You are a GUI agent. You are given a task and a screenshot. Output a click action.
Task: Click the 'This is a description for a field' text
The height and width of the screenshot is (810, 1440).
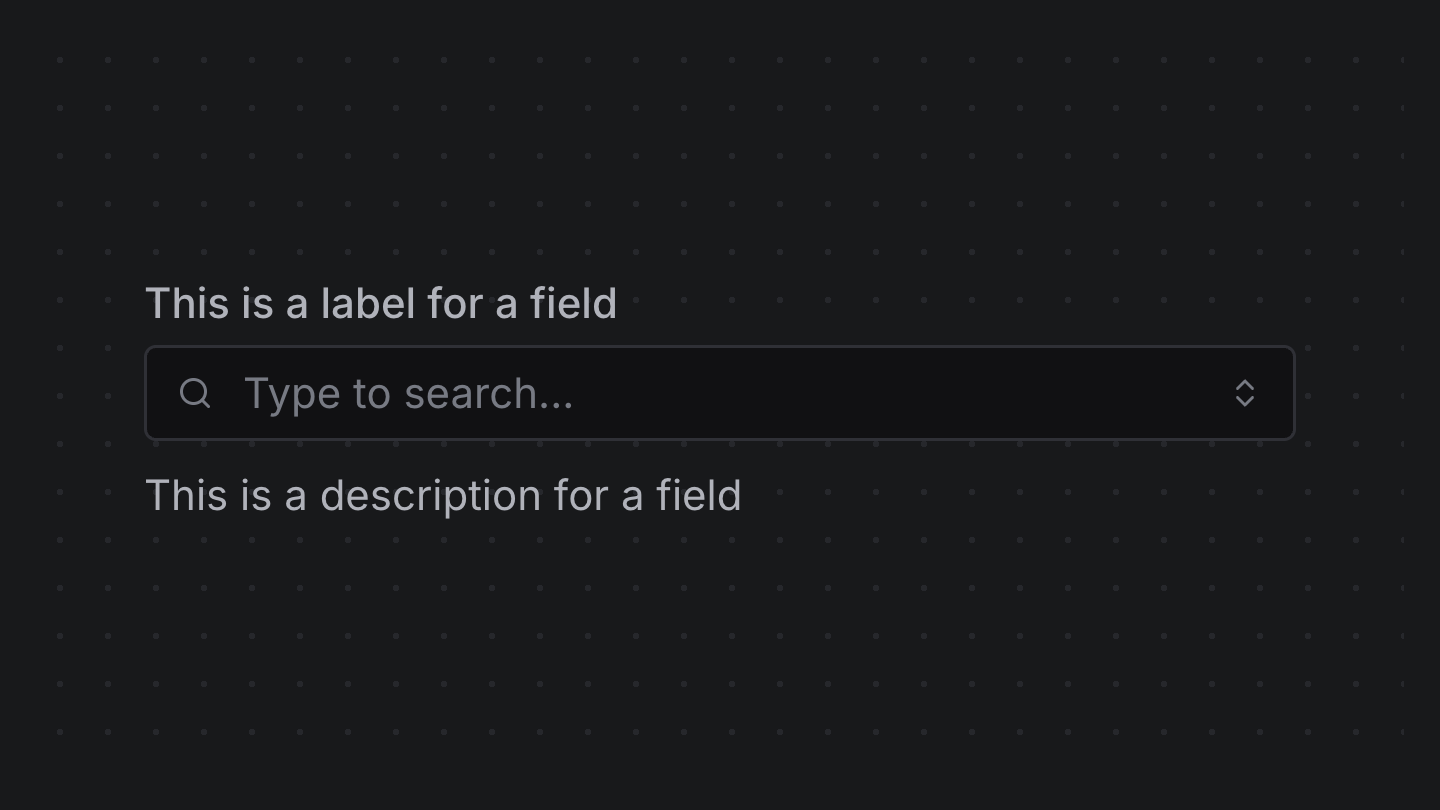(443, 495)
